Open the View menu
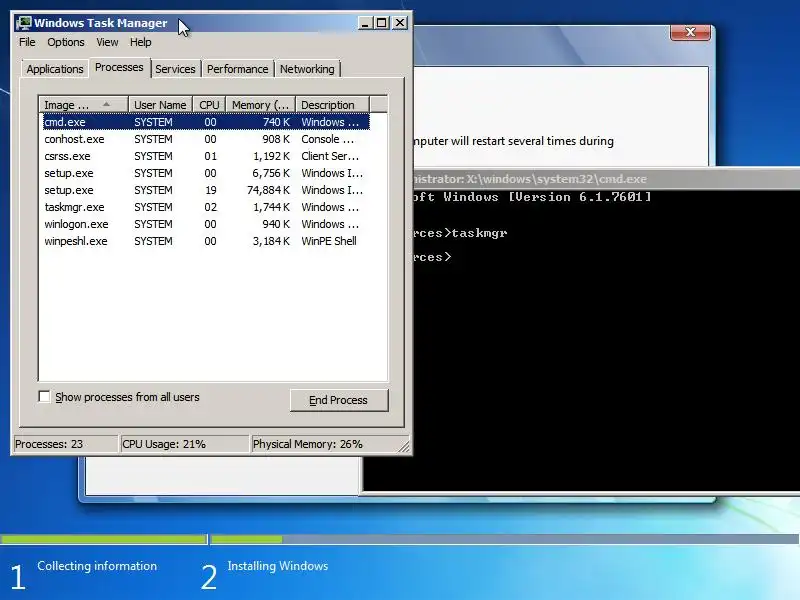 (107, 42)
